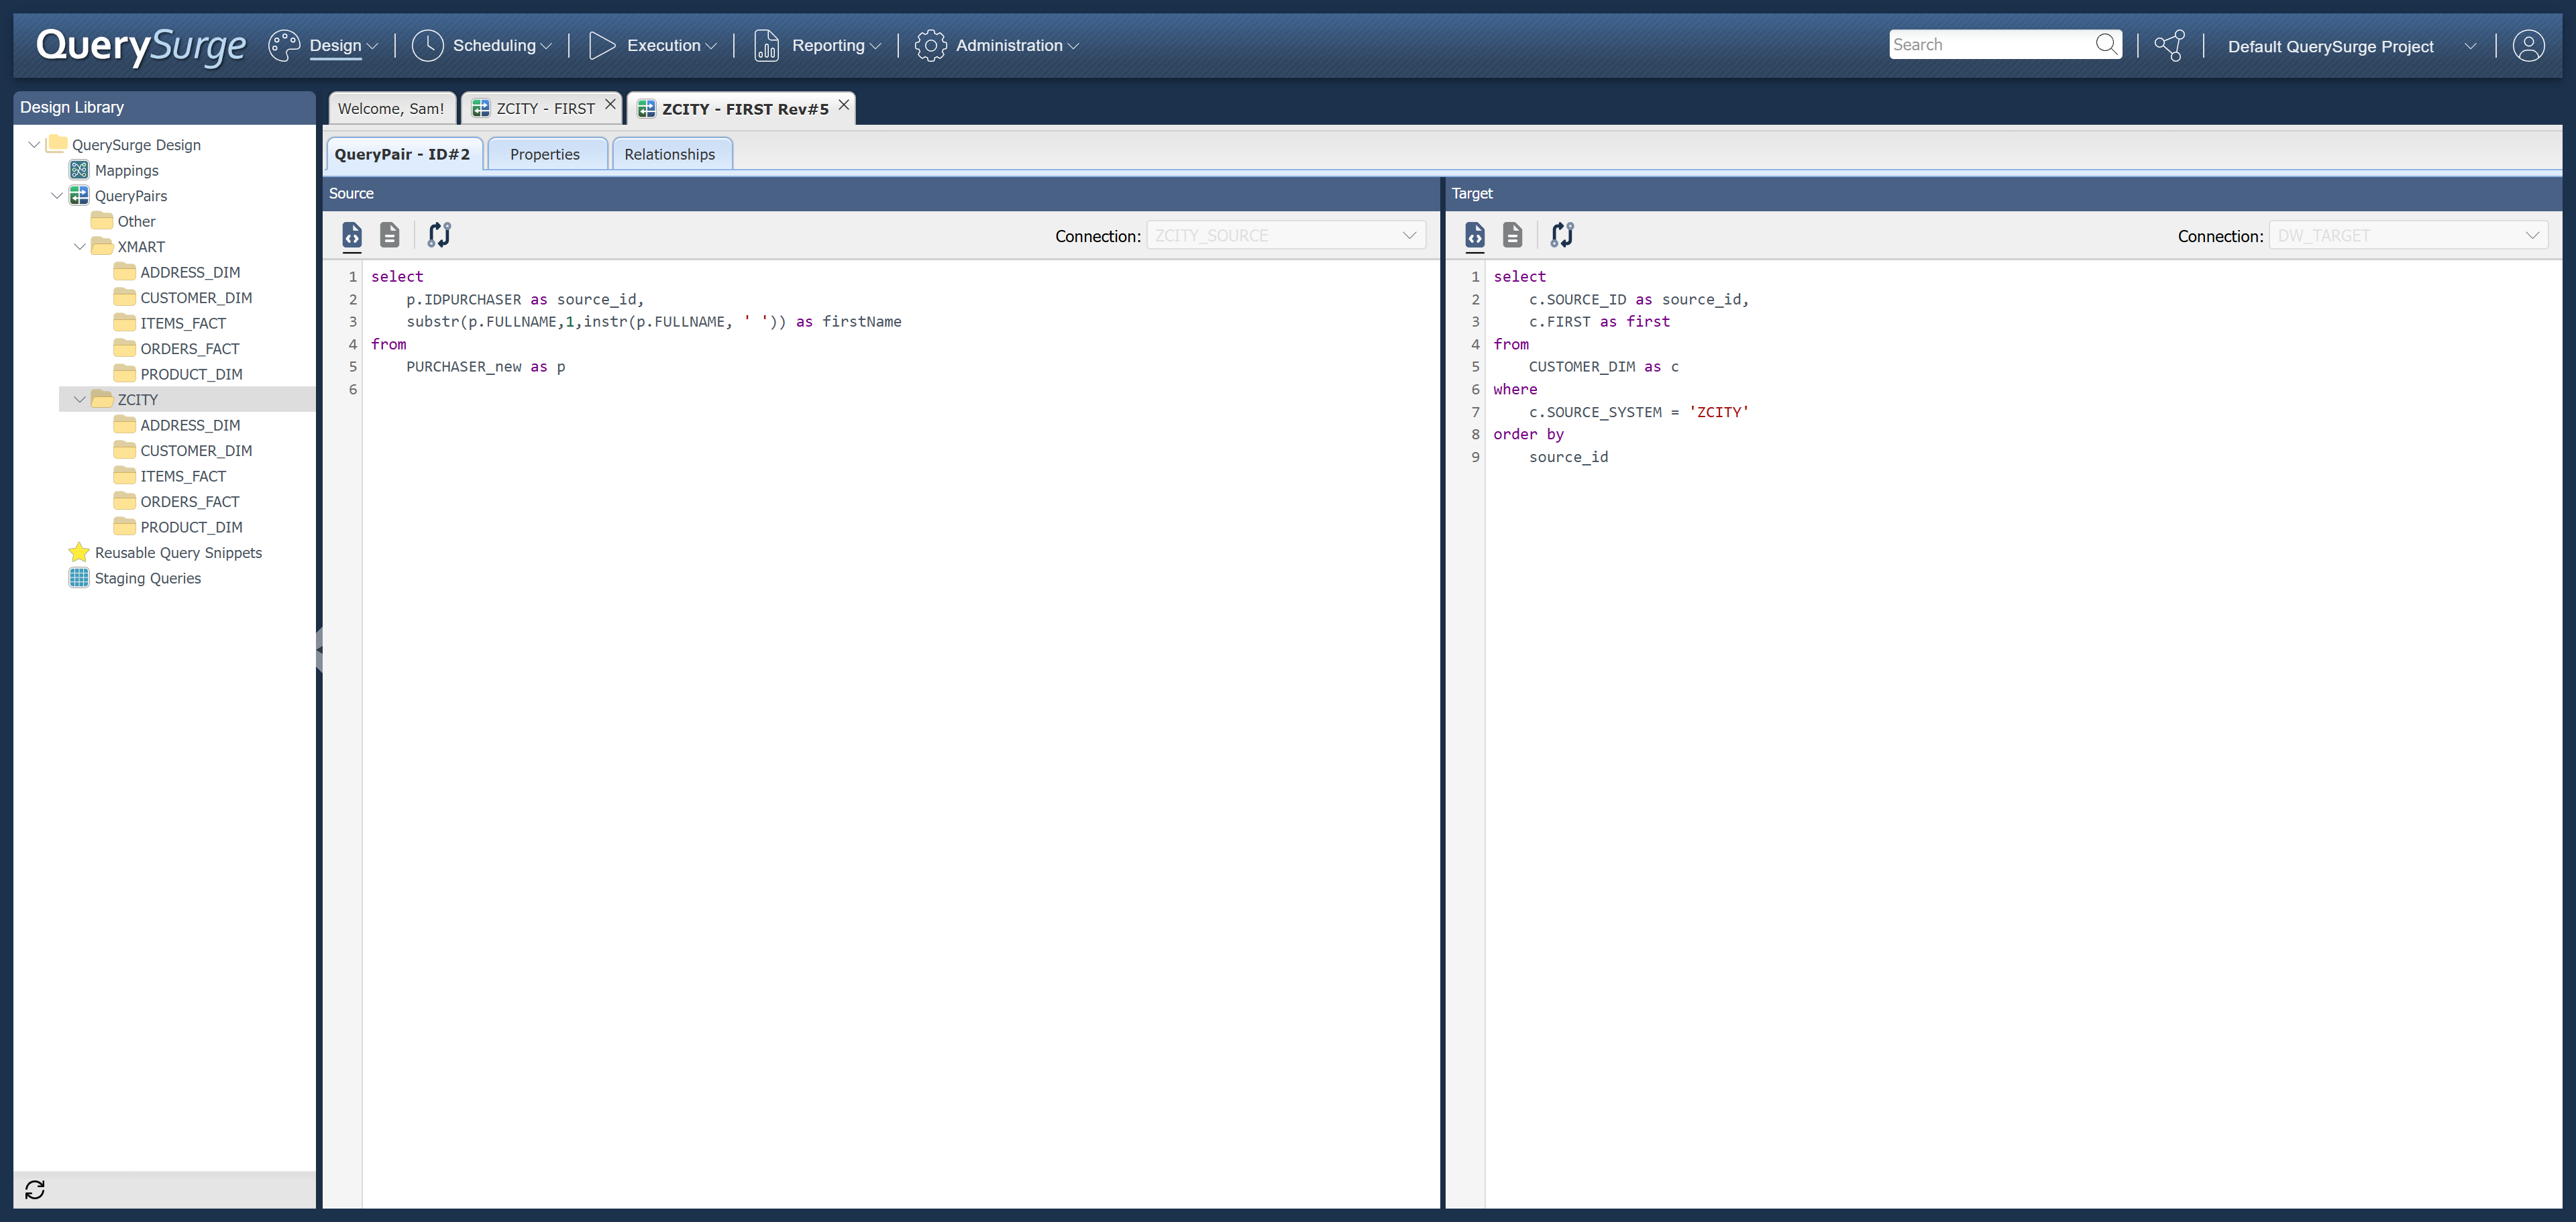Viewport: 2576px width, 1222px height.
Task: Open Staging Queries
Action: pos(148,578)
